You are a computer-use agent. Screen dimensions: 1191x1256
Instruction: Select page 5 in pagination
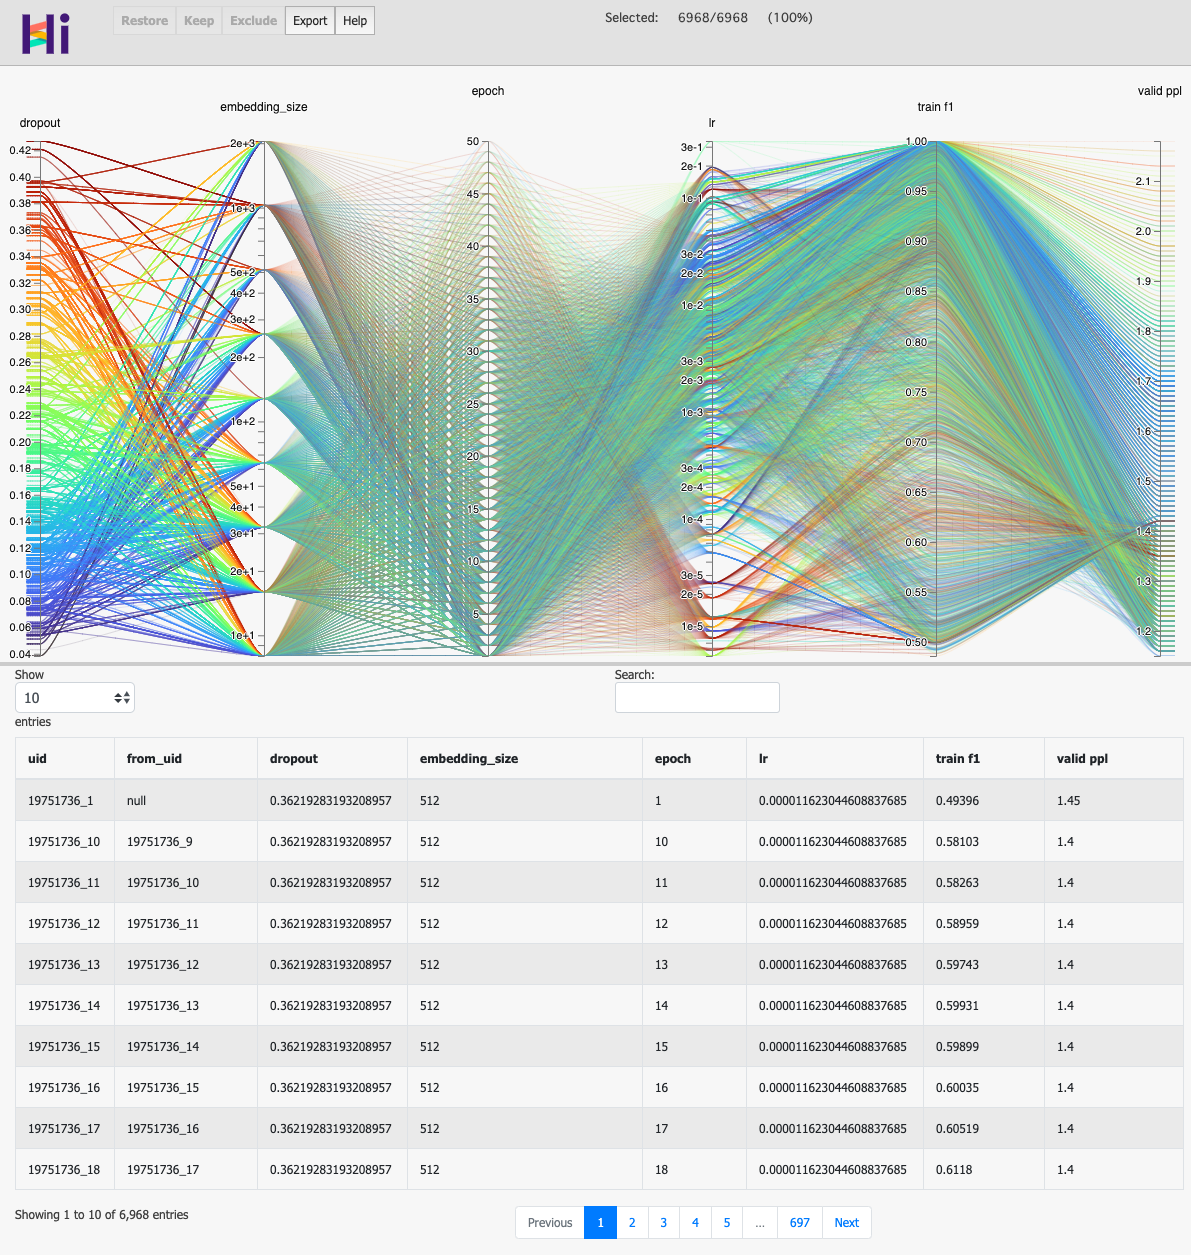tap(727, 1222)
